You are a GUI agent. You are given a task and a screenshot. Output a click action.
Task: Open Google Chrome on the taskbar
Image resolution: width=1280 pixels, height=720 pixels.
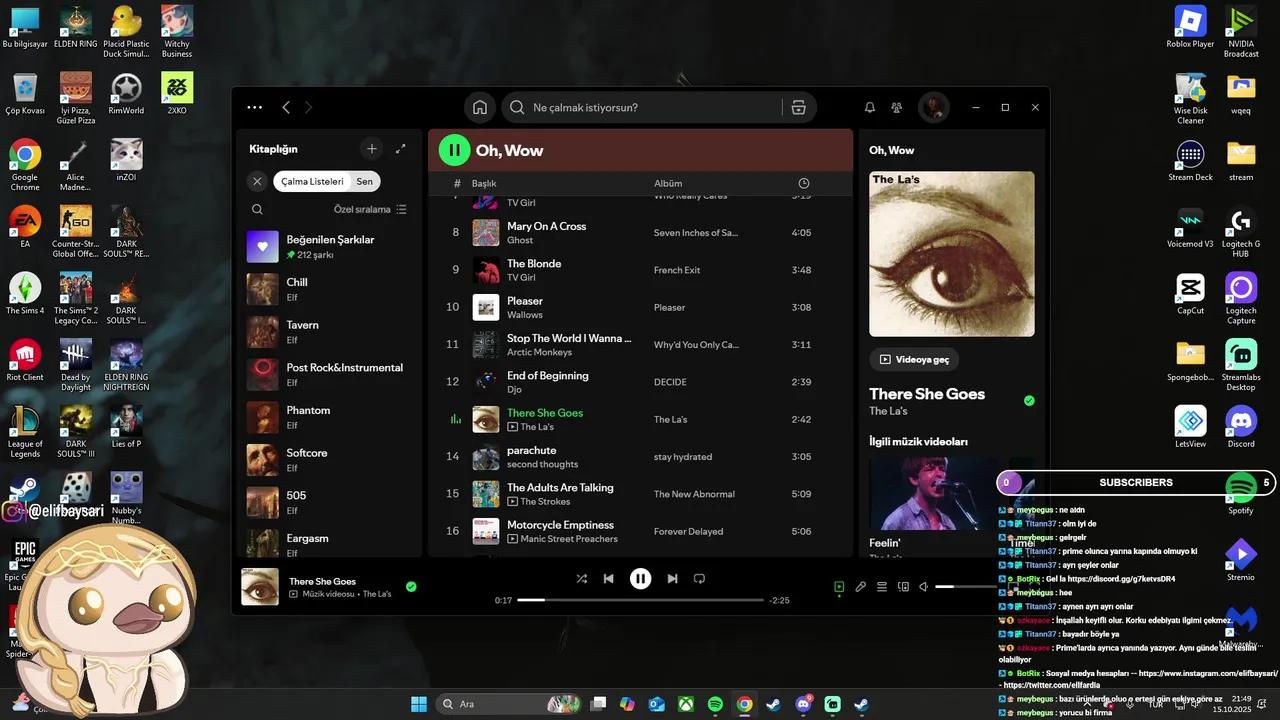[x=745, y=704]
